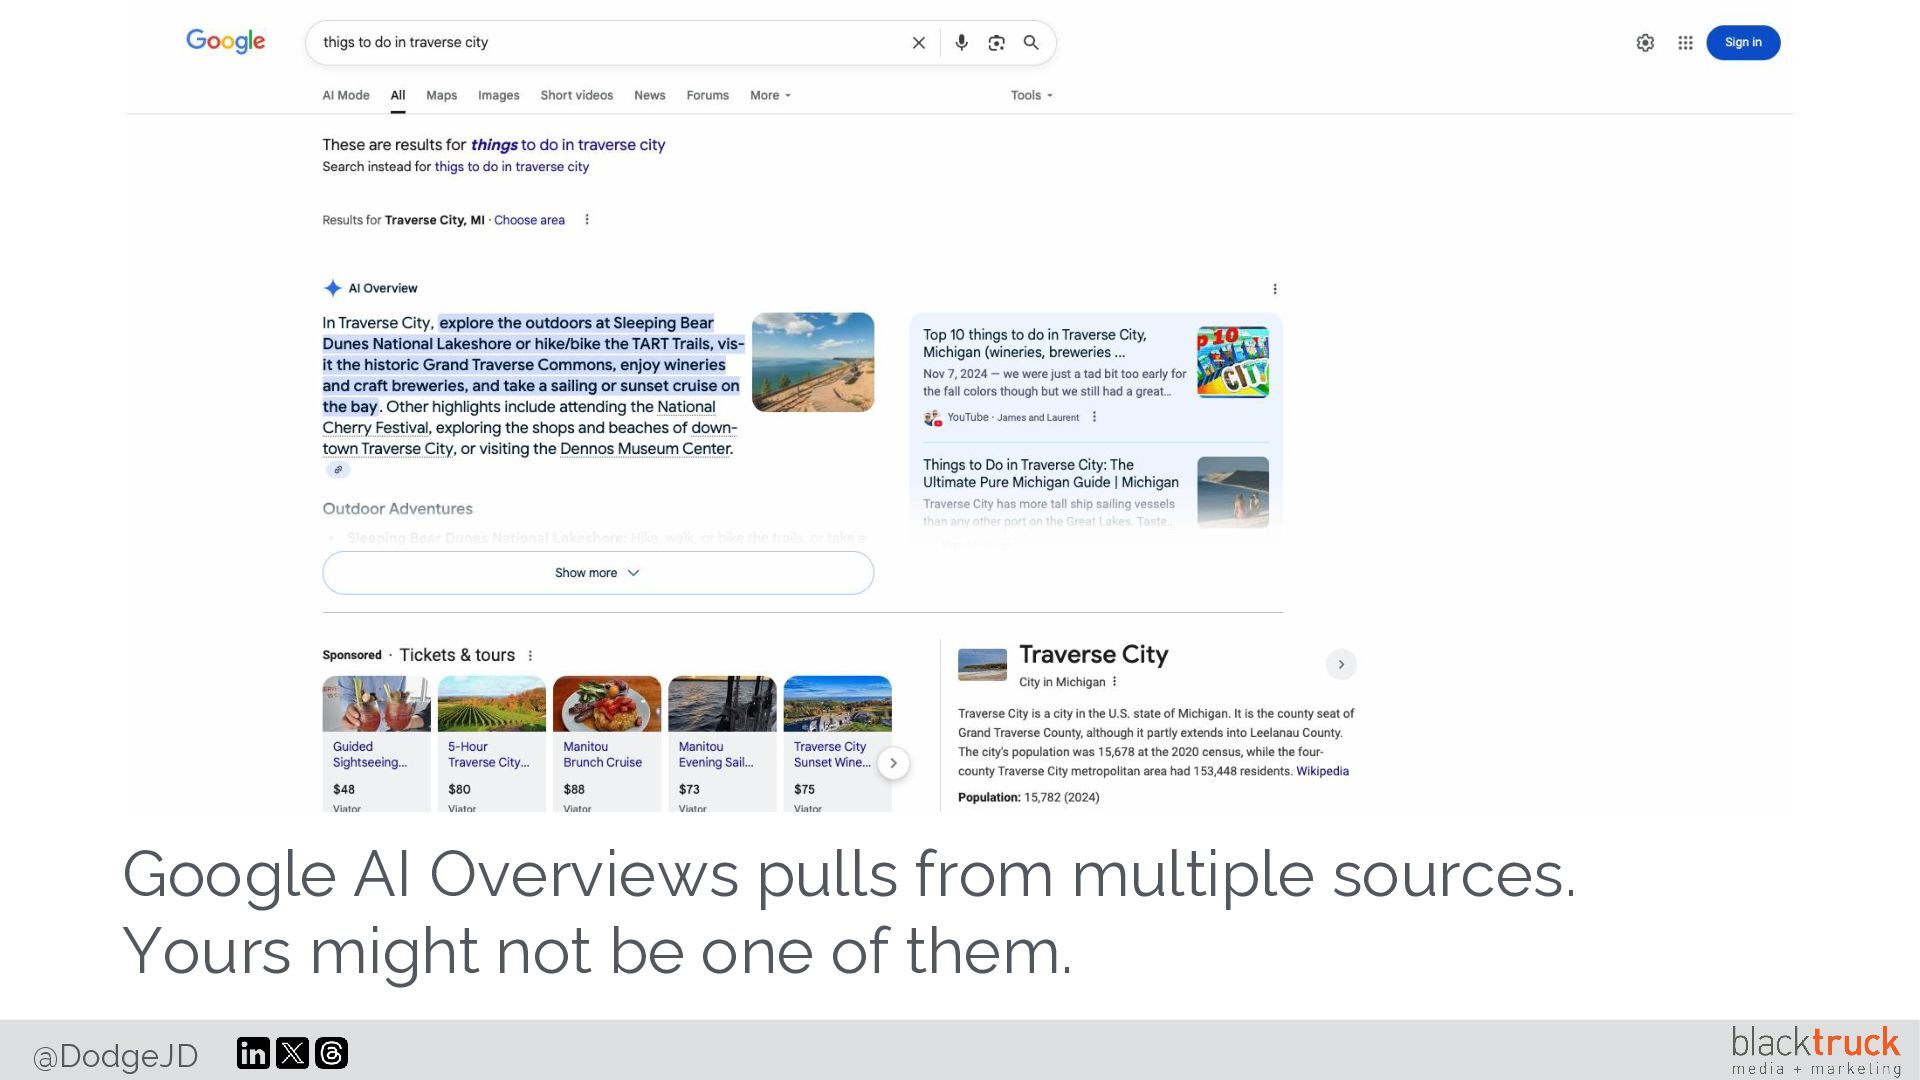The height and width of the screenshot is (1080, 1920).
Task: Open the Threads social icon
Action: pyautogui.click(x=331, y=1053)
